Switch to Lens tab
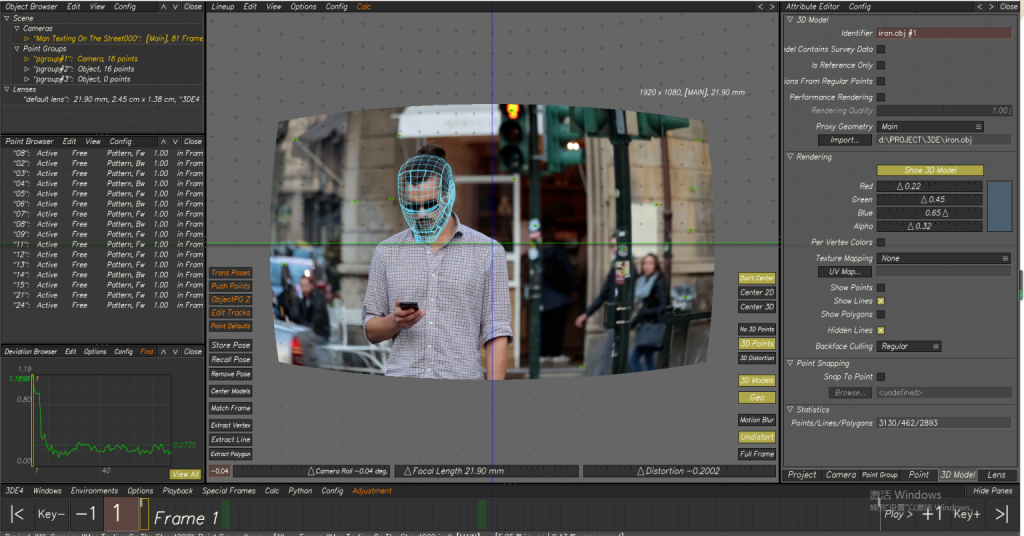 (997, 475)
